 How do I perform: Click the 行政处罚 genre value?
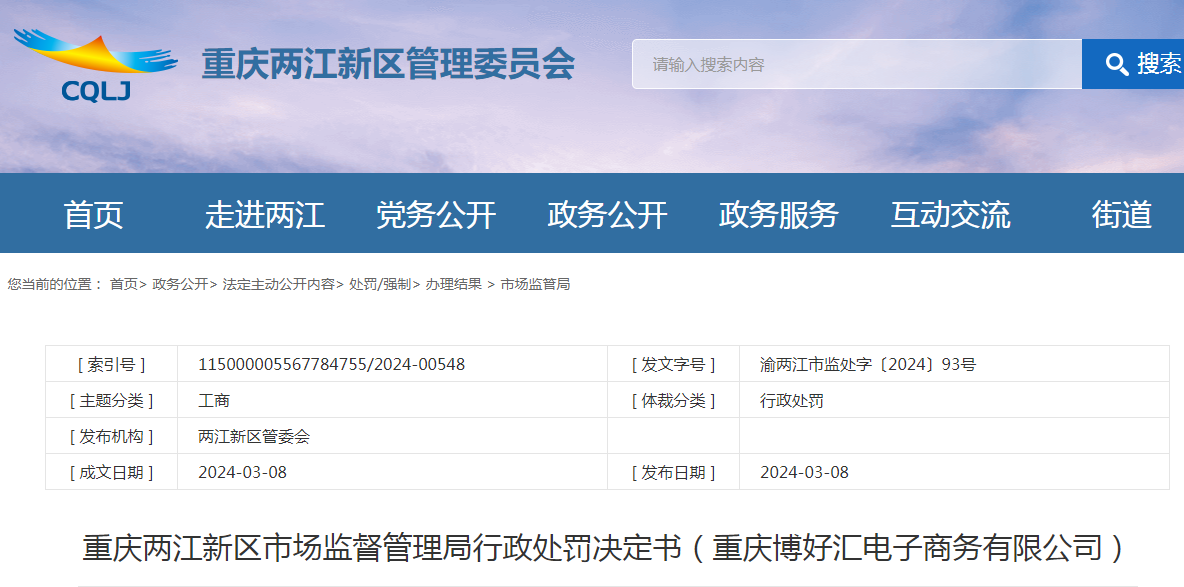coord(791,401)
